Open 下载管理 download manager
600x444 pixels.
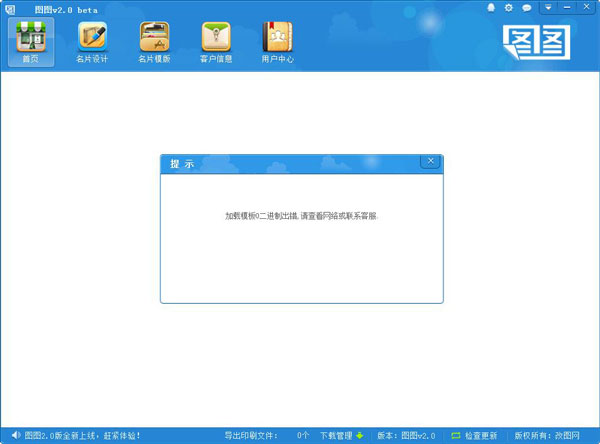(x=336, y=435)
